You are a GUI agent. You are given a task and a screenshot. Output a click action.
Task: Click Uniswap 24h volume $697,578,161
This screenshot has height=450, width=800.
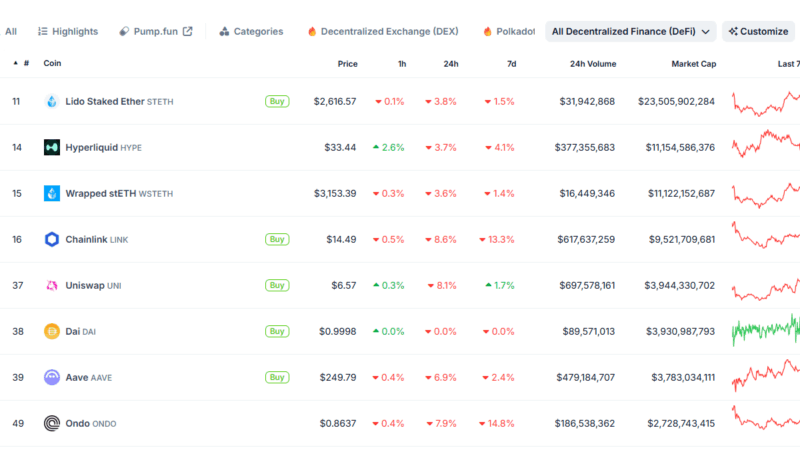587,285
